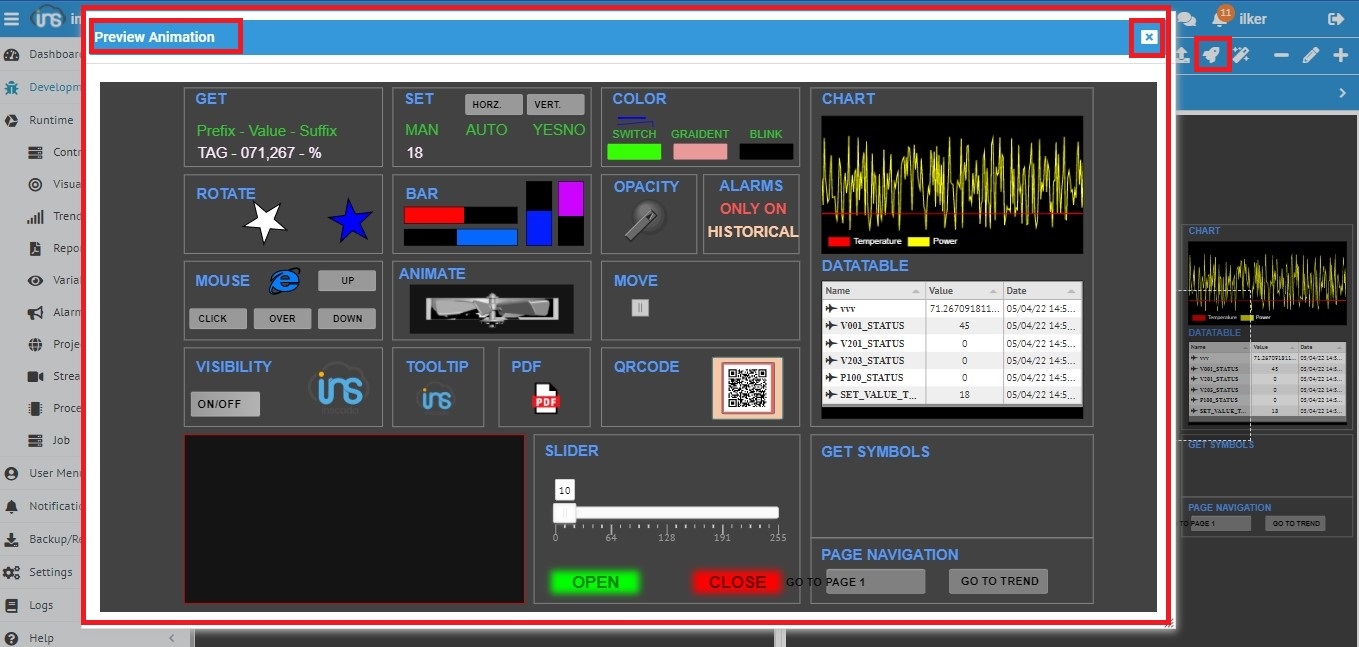Open the notifications bell with badge 11
This screenshot has height=647, width=1359.
tap(1219, 19)
